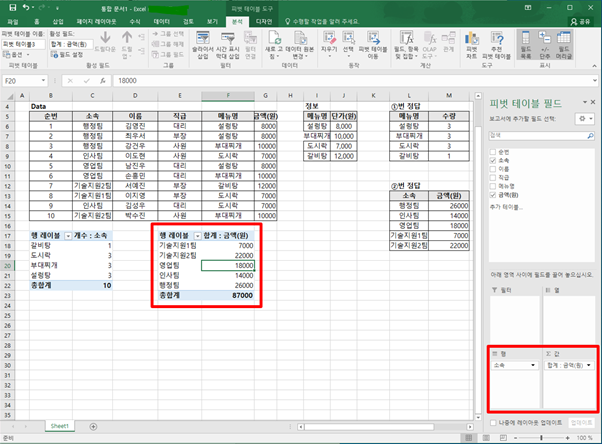Click the horizontal scrollbar thumb
The image size is (602, 444).
click(x=369, y=427)
